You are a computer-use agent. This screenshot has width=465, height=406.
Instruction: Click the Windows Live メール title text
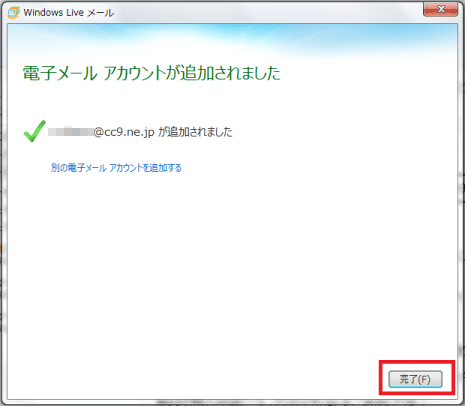69,13
